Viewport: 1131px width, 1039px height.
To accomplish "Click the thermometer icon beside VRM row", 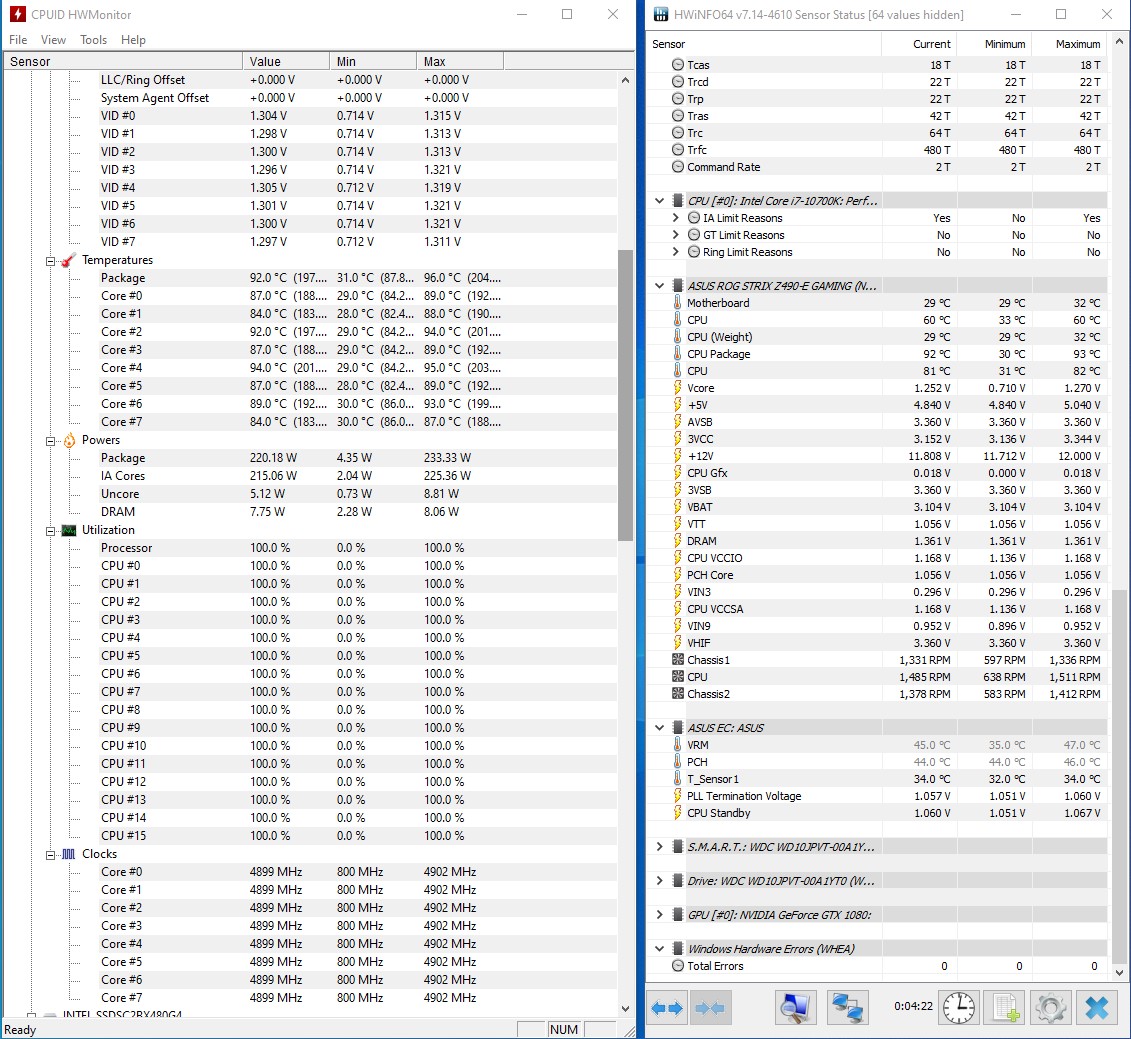I will (x=677, y=745).
